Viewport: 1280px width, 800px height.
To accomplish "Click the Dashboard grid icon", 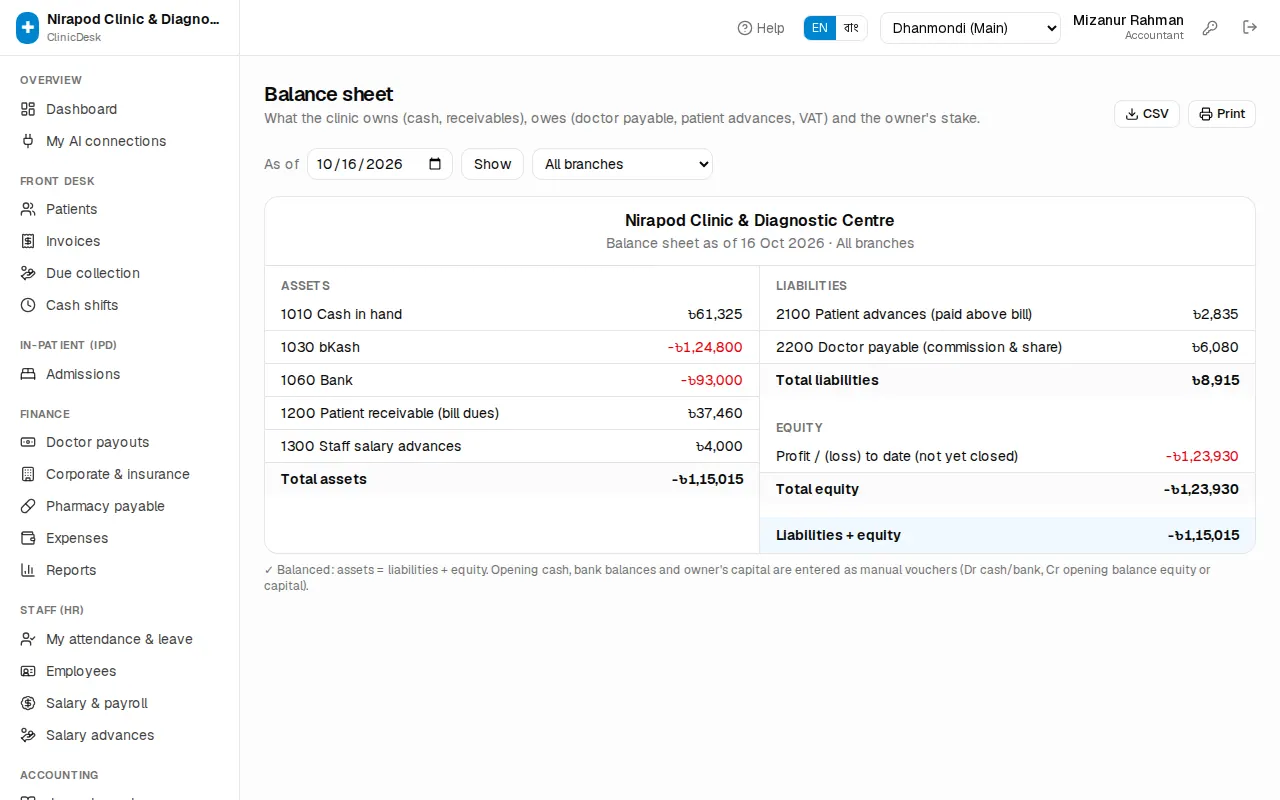I will point(28,109).
